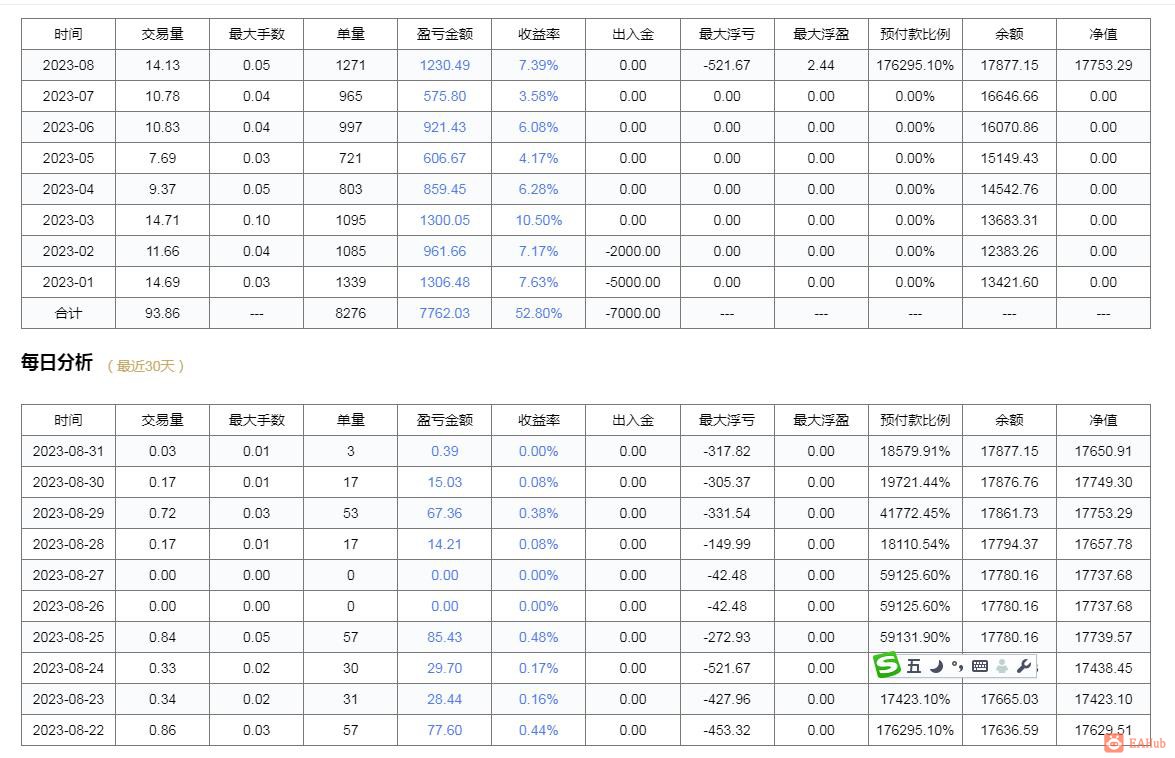
Task: Click the 17438.45 net value cell
Action: click(x=1103, y=668)
